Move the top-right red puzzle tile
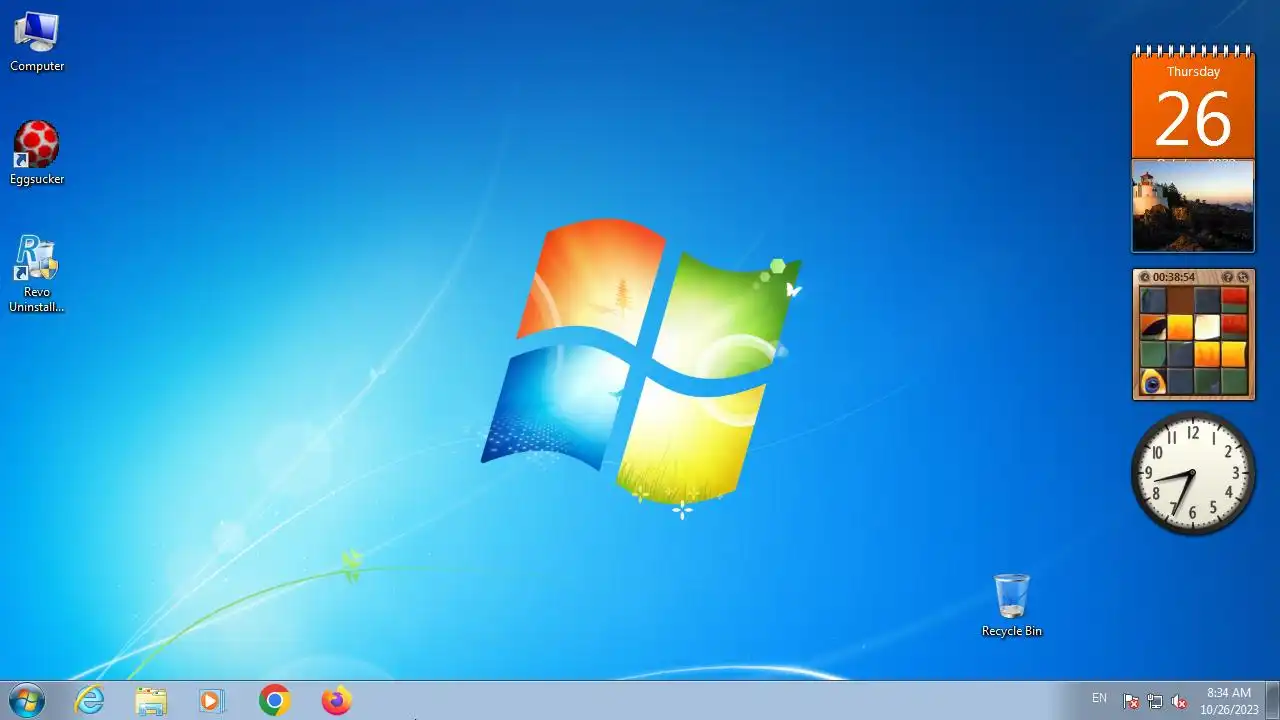This screenshot has height=720, width=1280. tap(1234, 300)
